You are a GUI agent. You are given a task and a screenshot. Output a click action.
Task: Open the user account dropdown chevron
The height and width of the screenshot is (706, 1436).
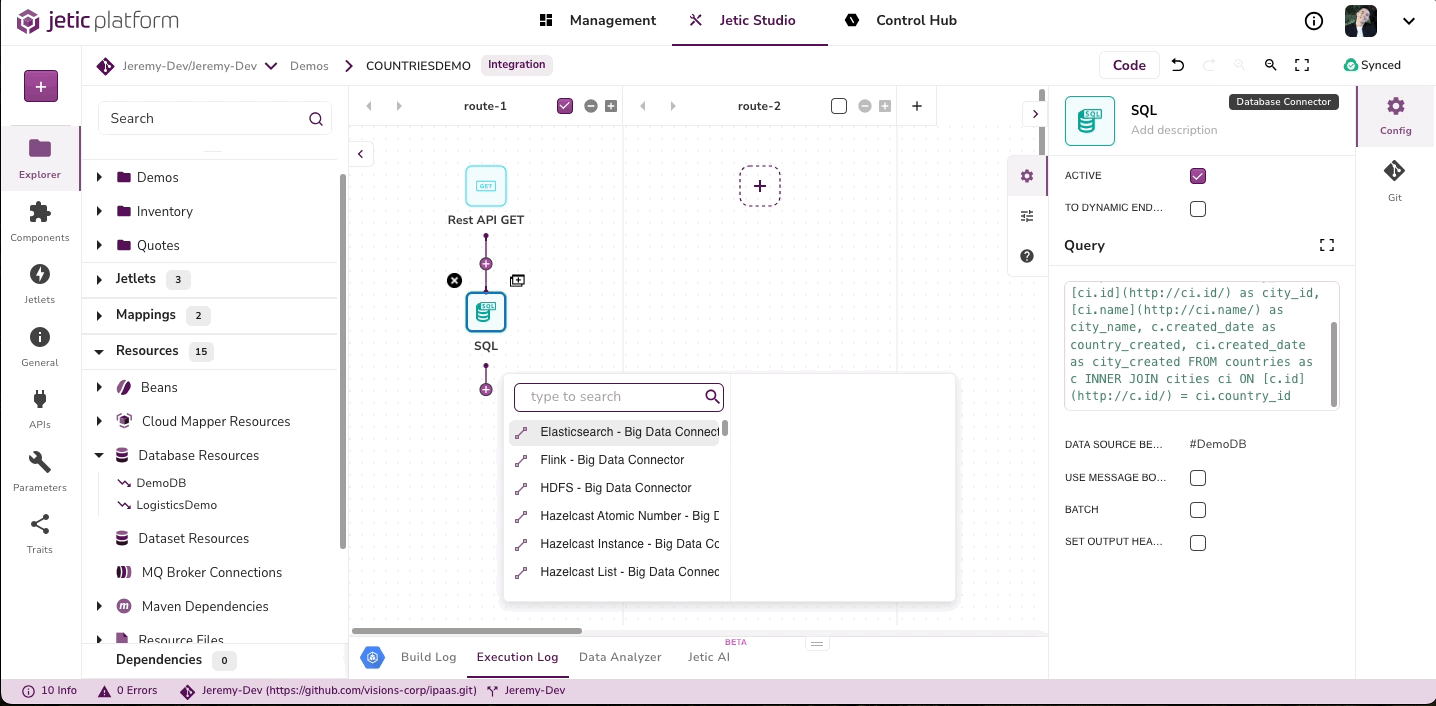(1408, 21)
